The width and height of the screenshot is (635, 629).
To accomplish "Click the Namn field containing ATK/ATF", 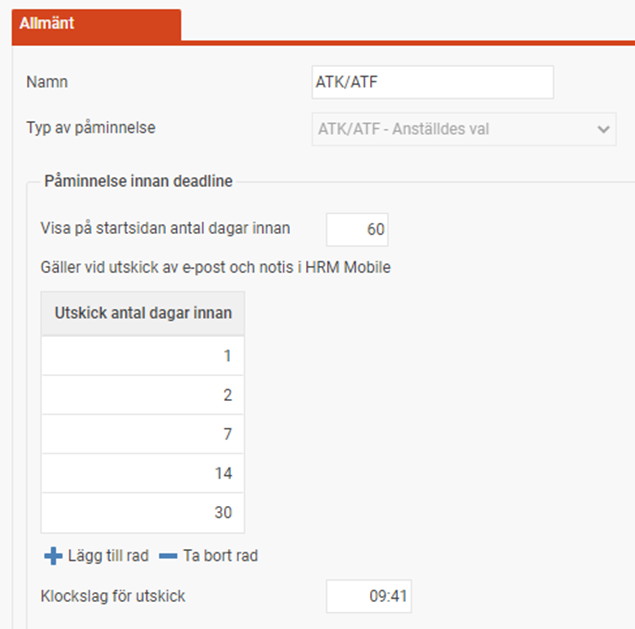I will tap(432, 83).
